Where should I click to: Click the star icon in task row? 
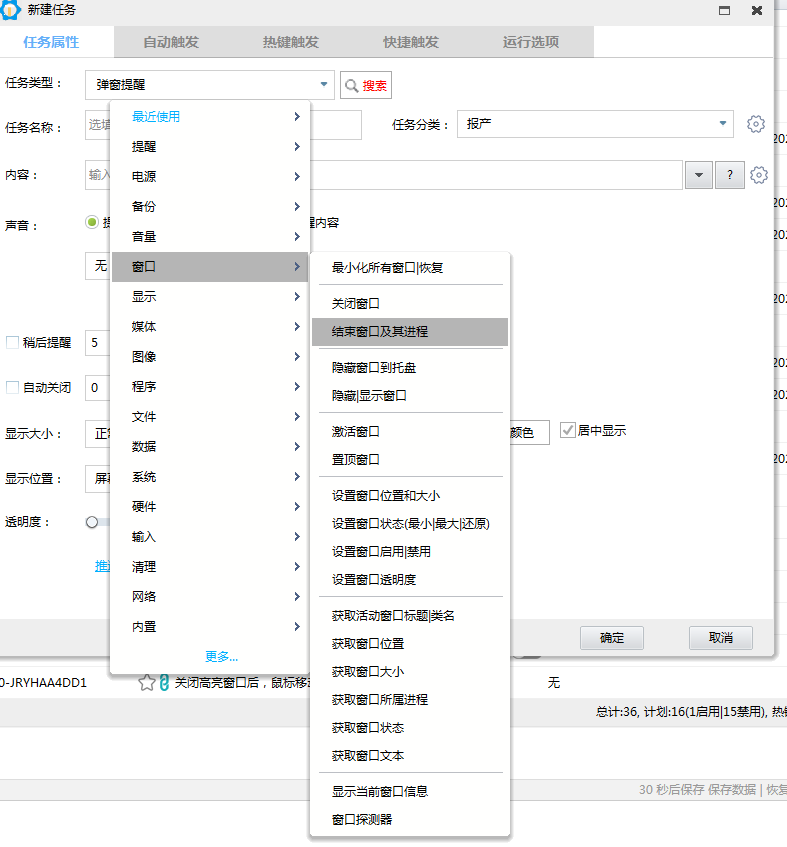pyautogui.click(x=147, y=683)
